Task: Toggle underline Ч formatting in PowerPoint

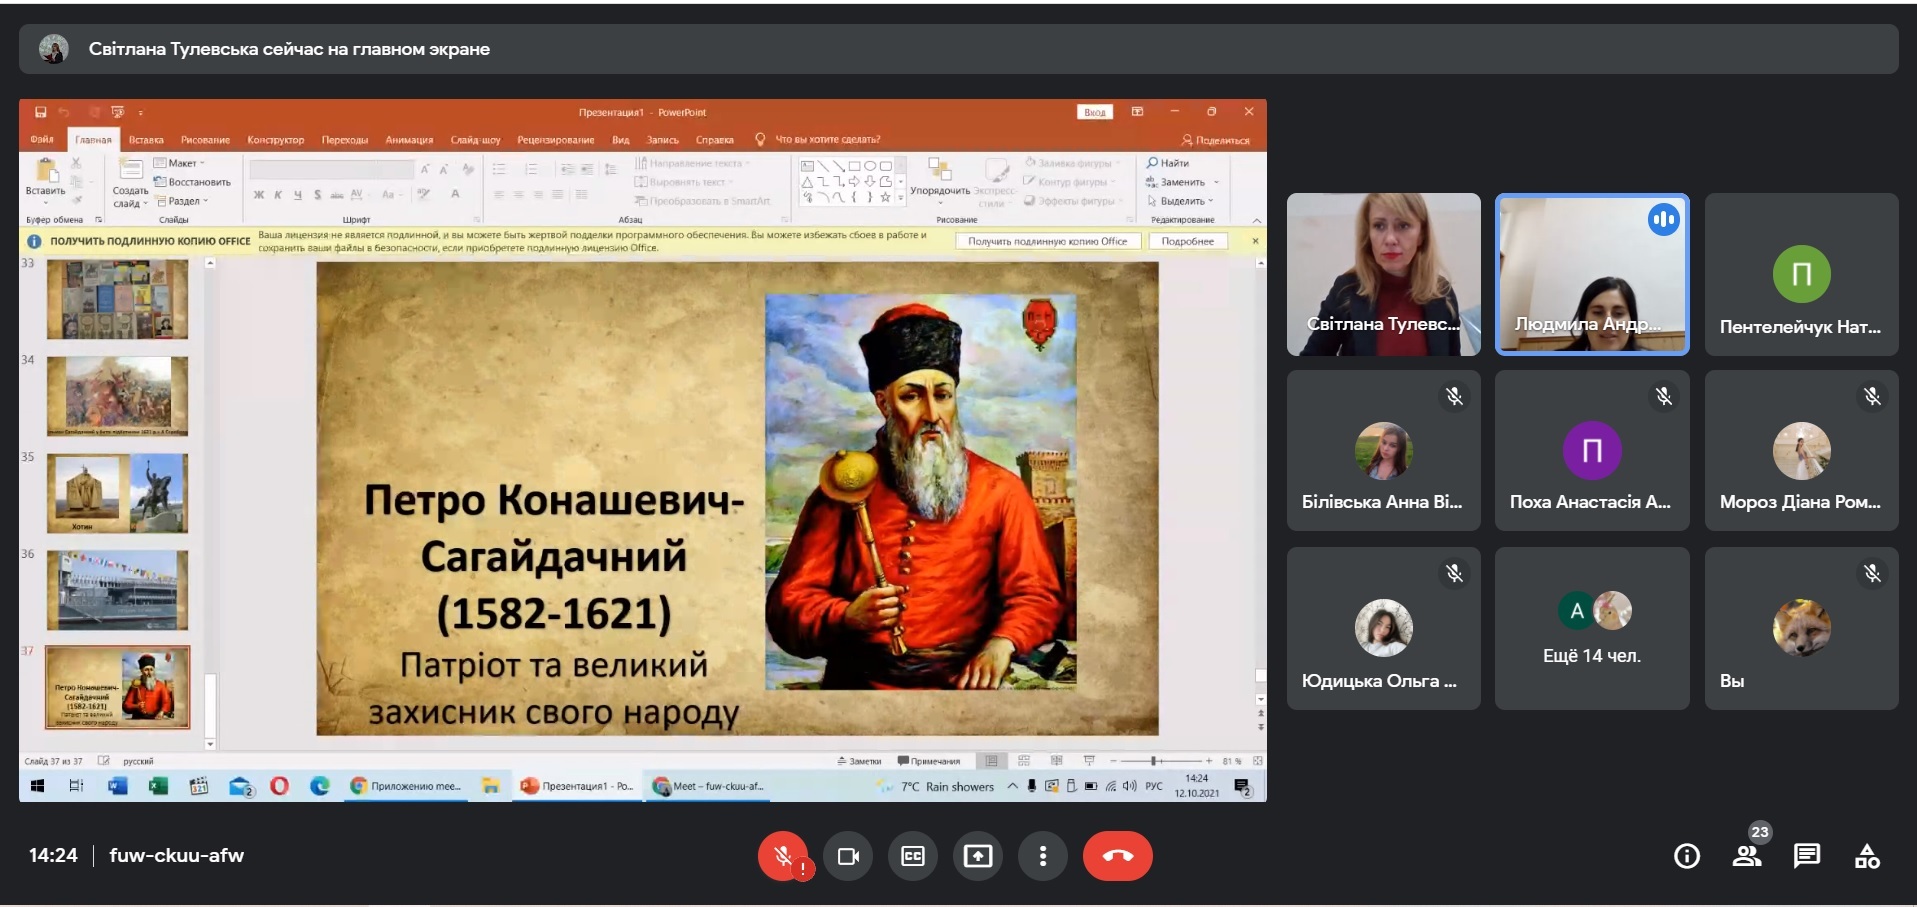Action: click(x=297, y=195)
